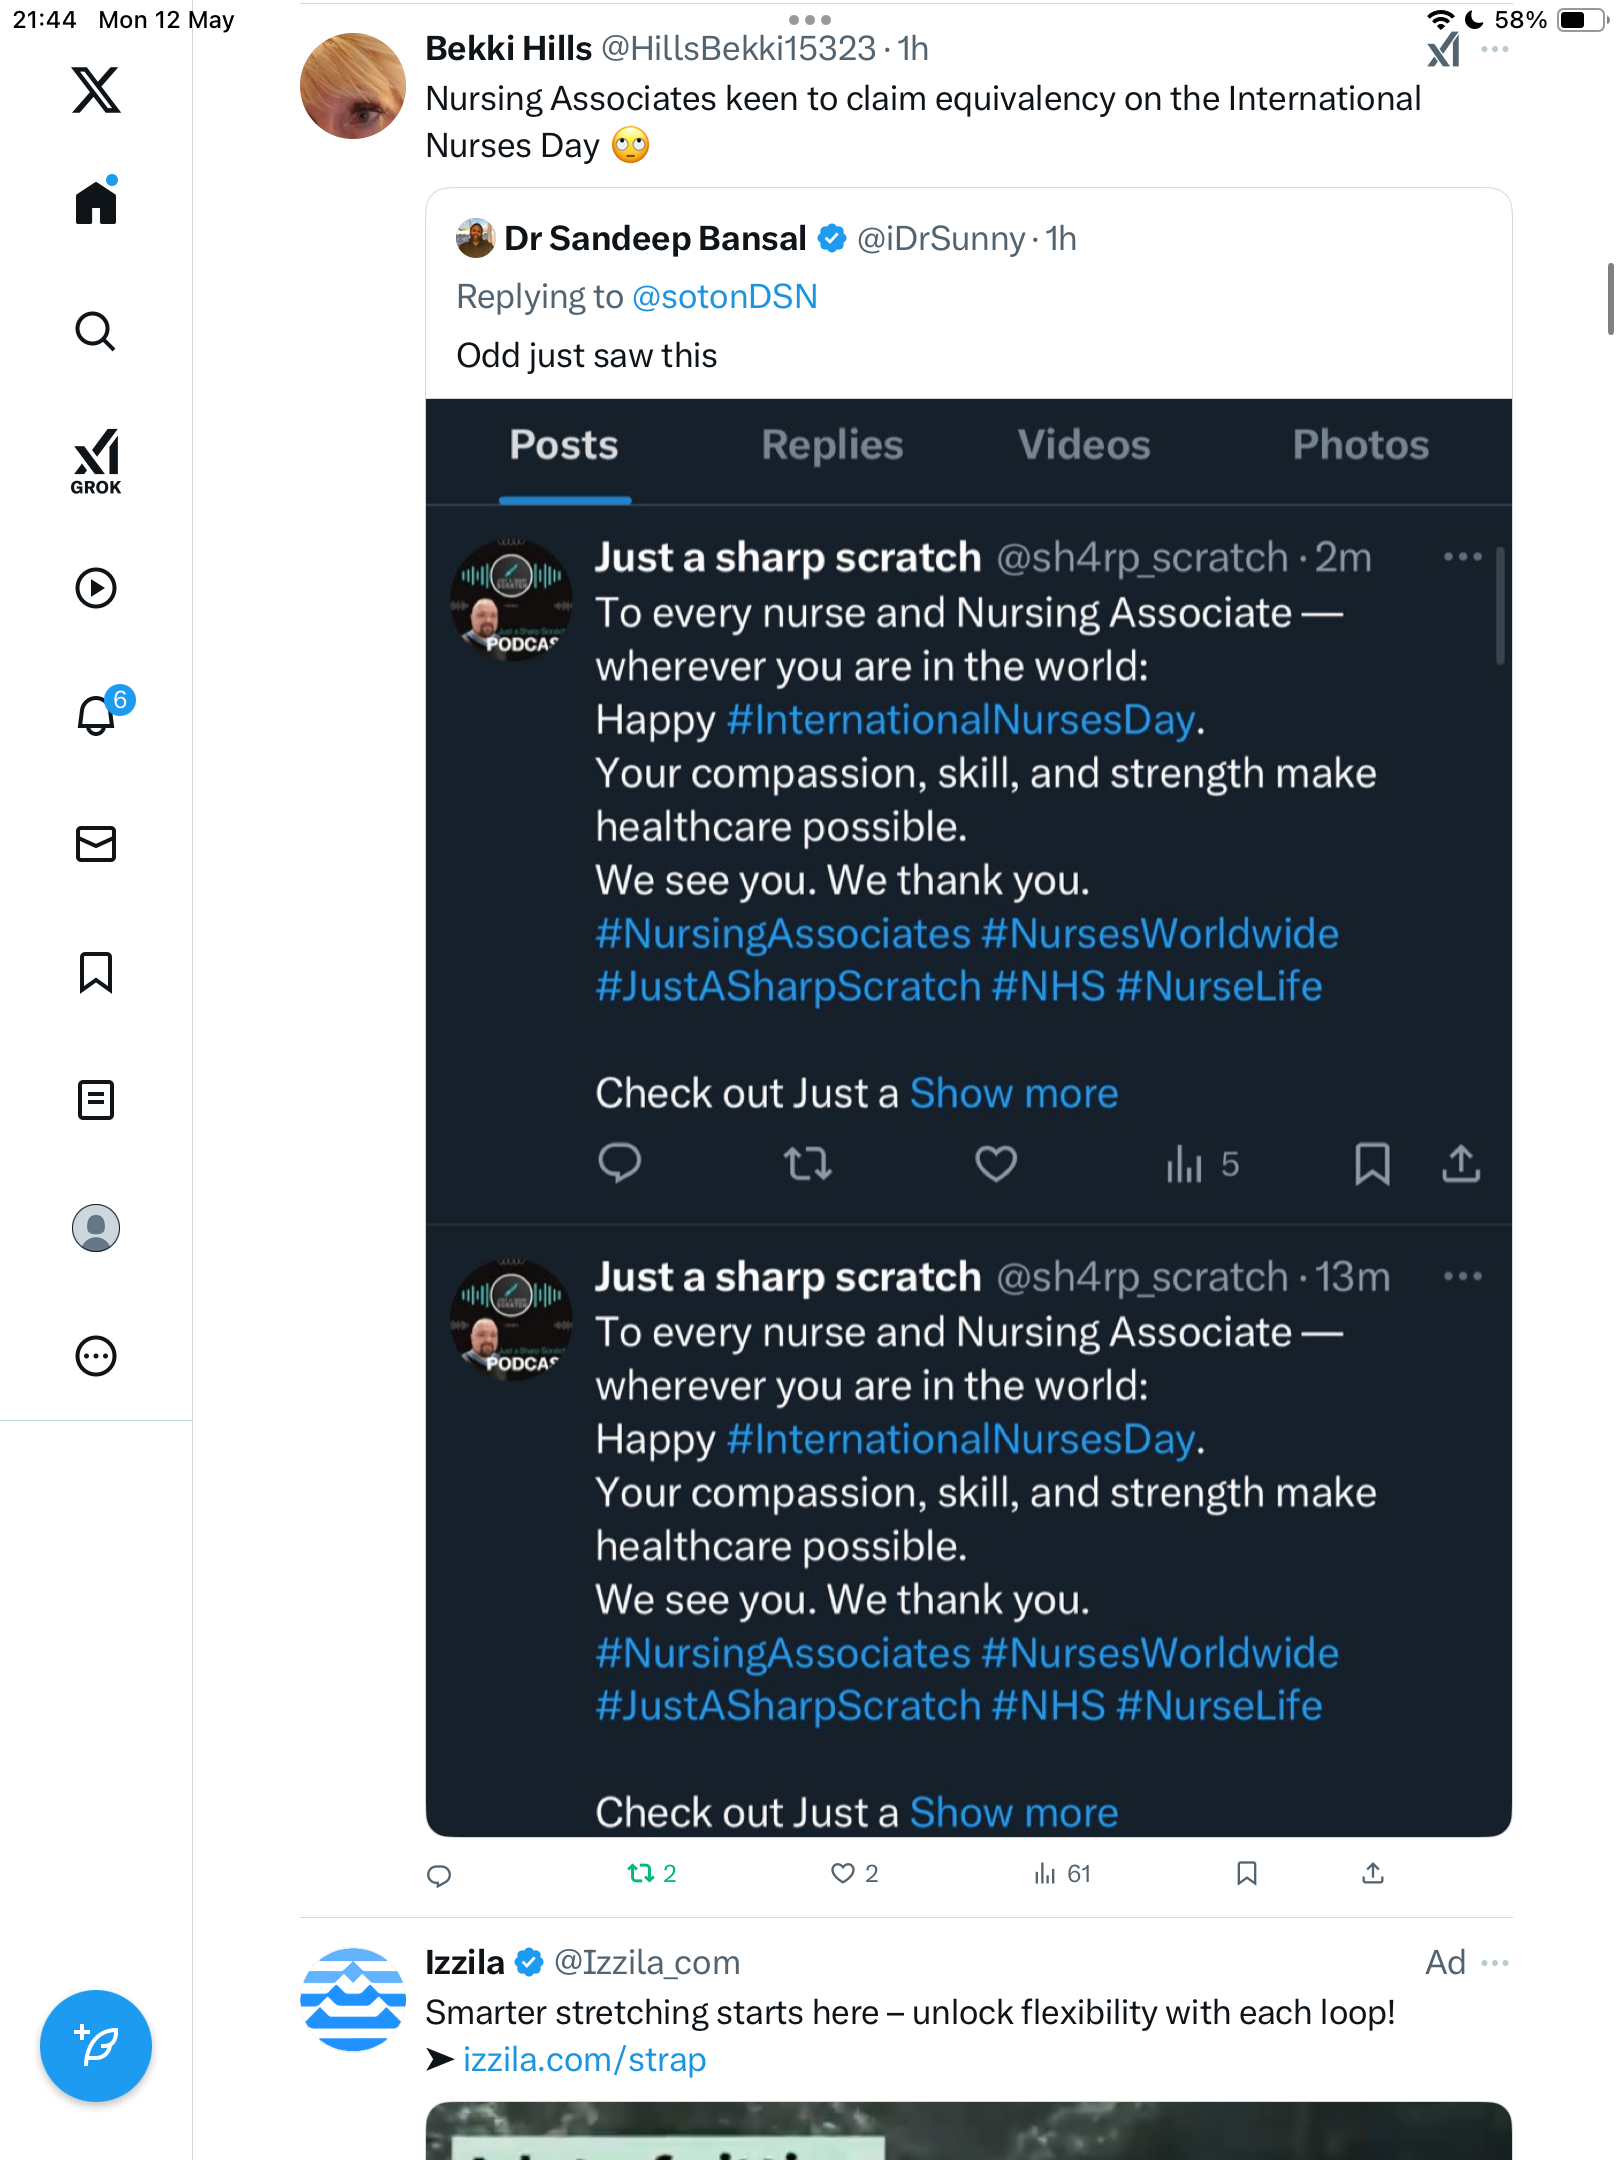This screenshot has height=2160, width=1620.
Task: Open the @sotonDSN mention link
Action: (x=725, y=297)
